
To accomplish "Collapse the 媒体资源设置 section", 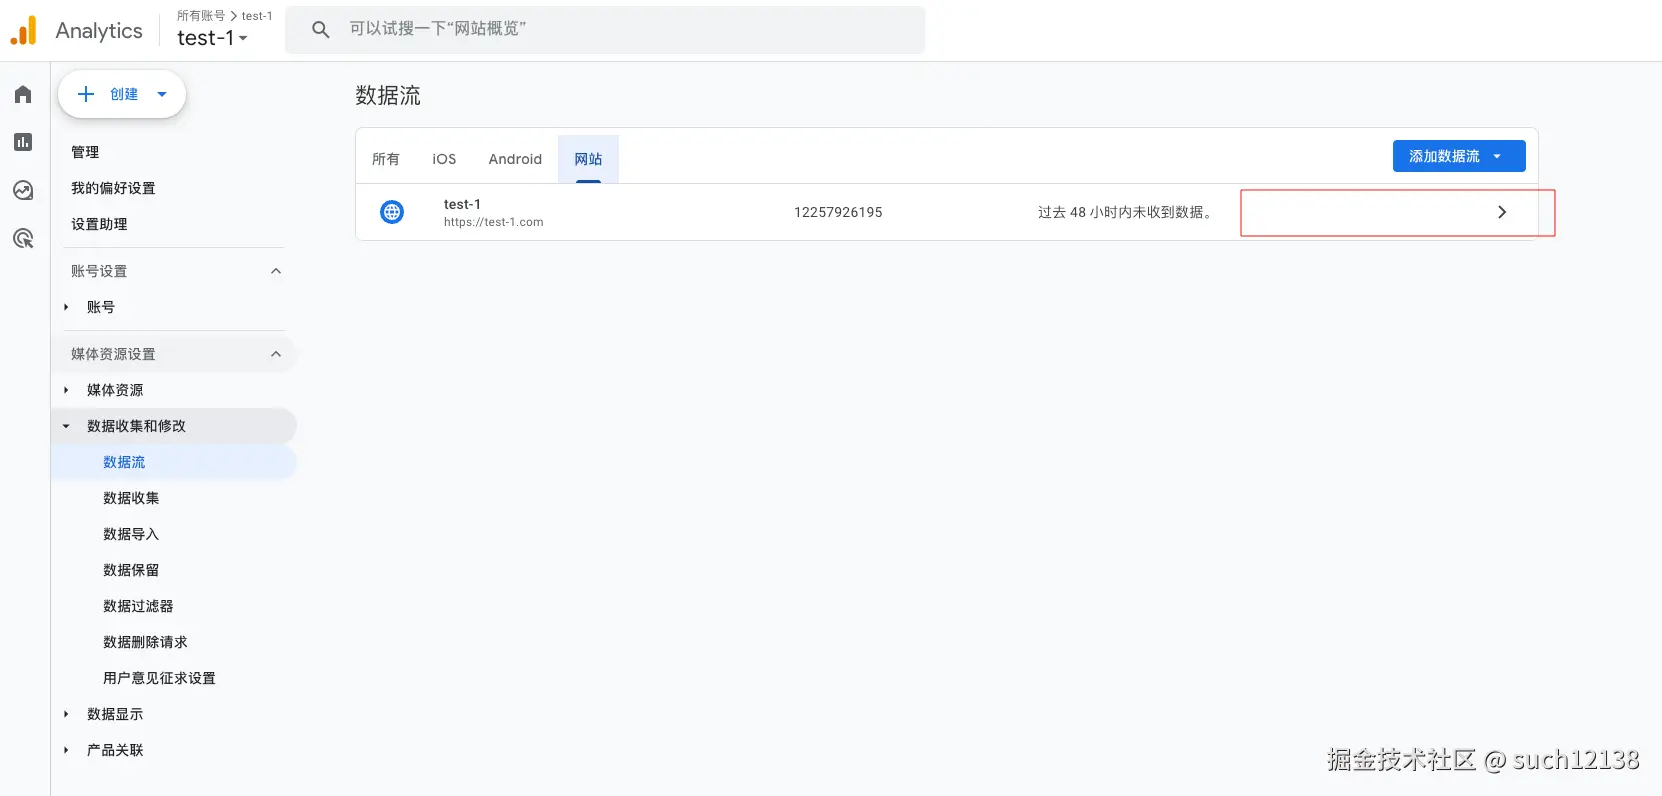I will (276, 354).
